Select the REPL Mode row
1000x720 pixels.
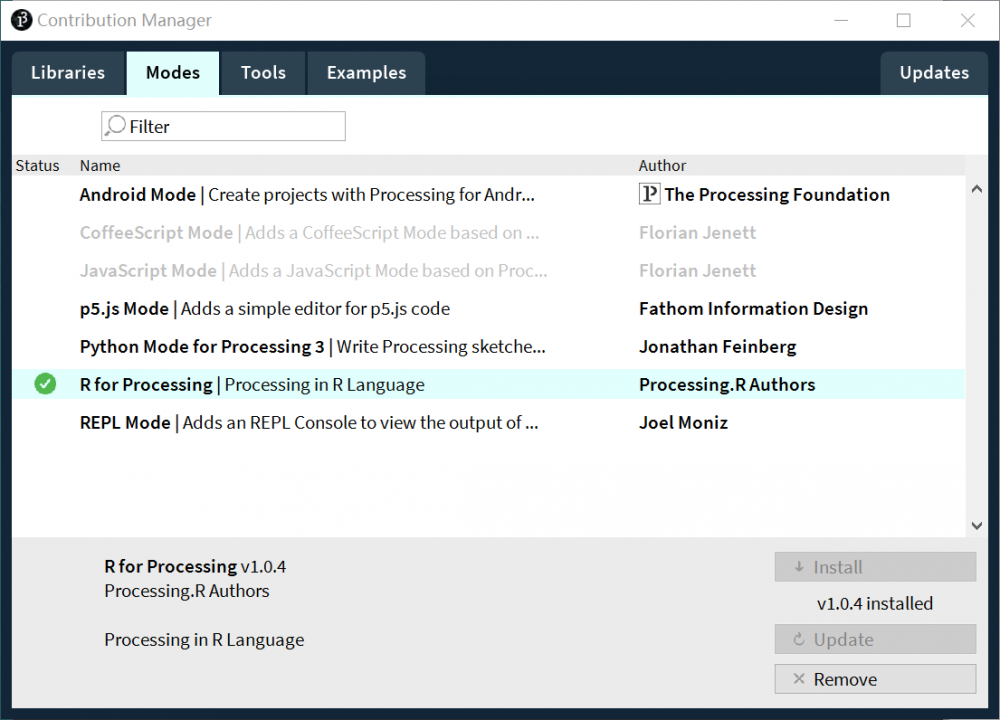(489, 422)
